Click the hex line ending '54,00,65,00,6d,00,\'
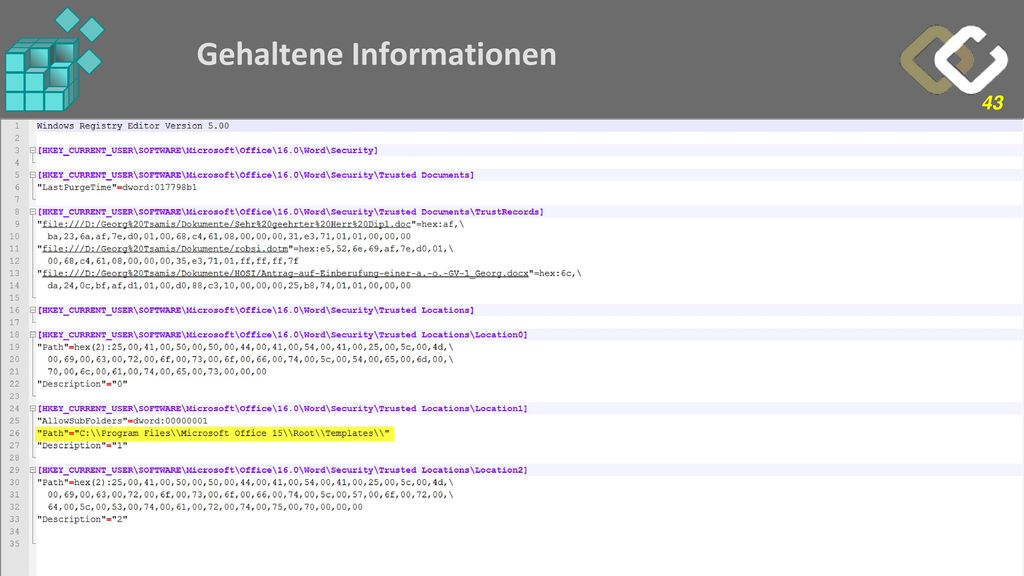 pyautogui.click(x=250, y=359)
